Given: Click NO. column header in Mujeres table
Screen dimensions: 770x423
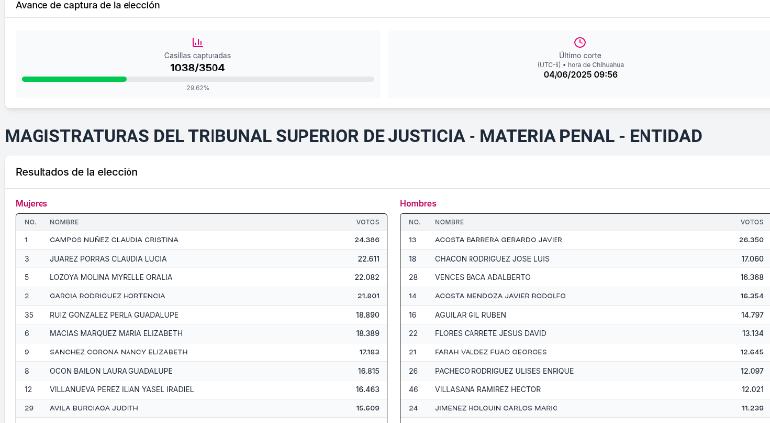Looking at the screenshot, I should [x=30, y=222].
